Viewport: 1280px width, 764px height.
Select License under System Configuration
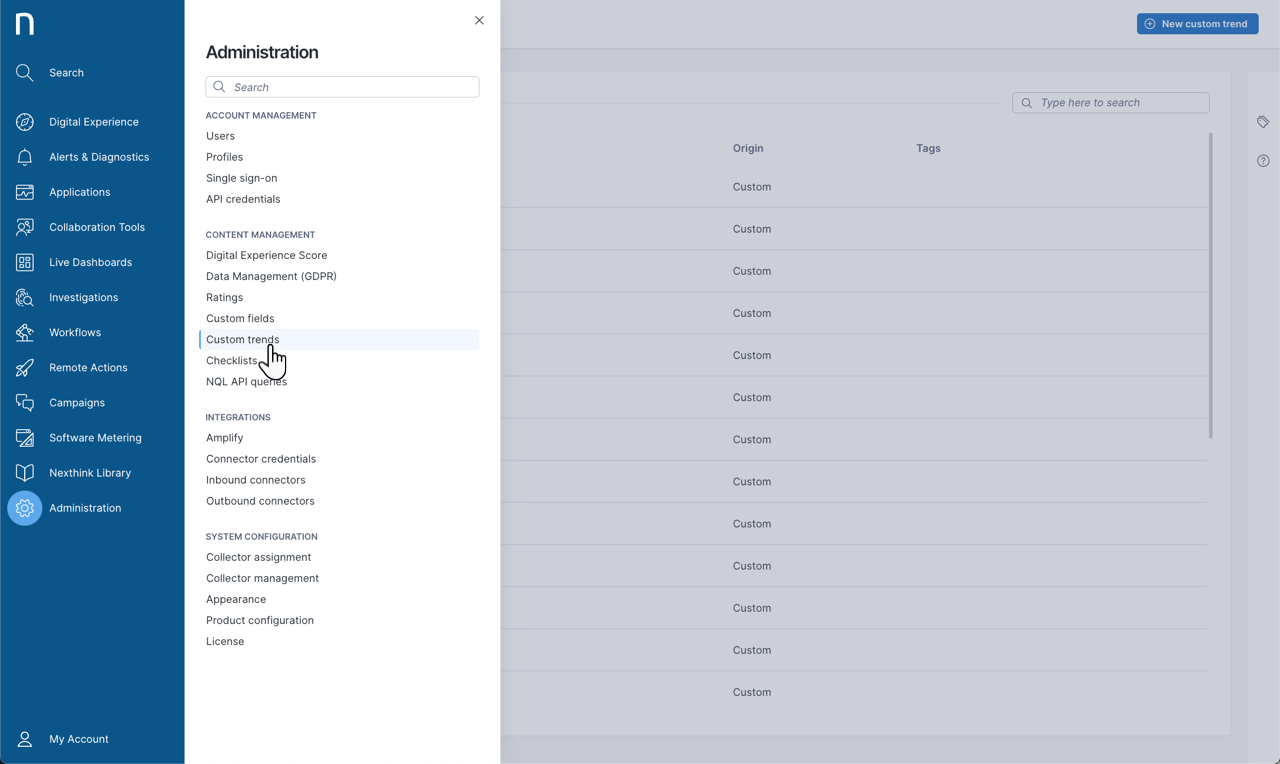[225, 641]
